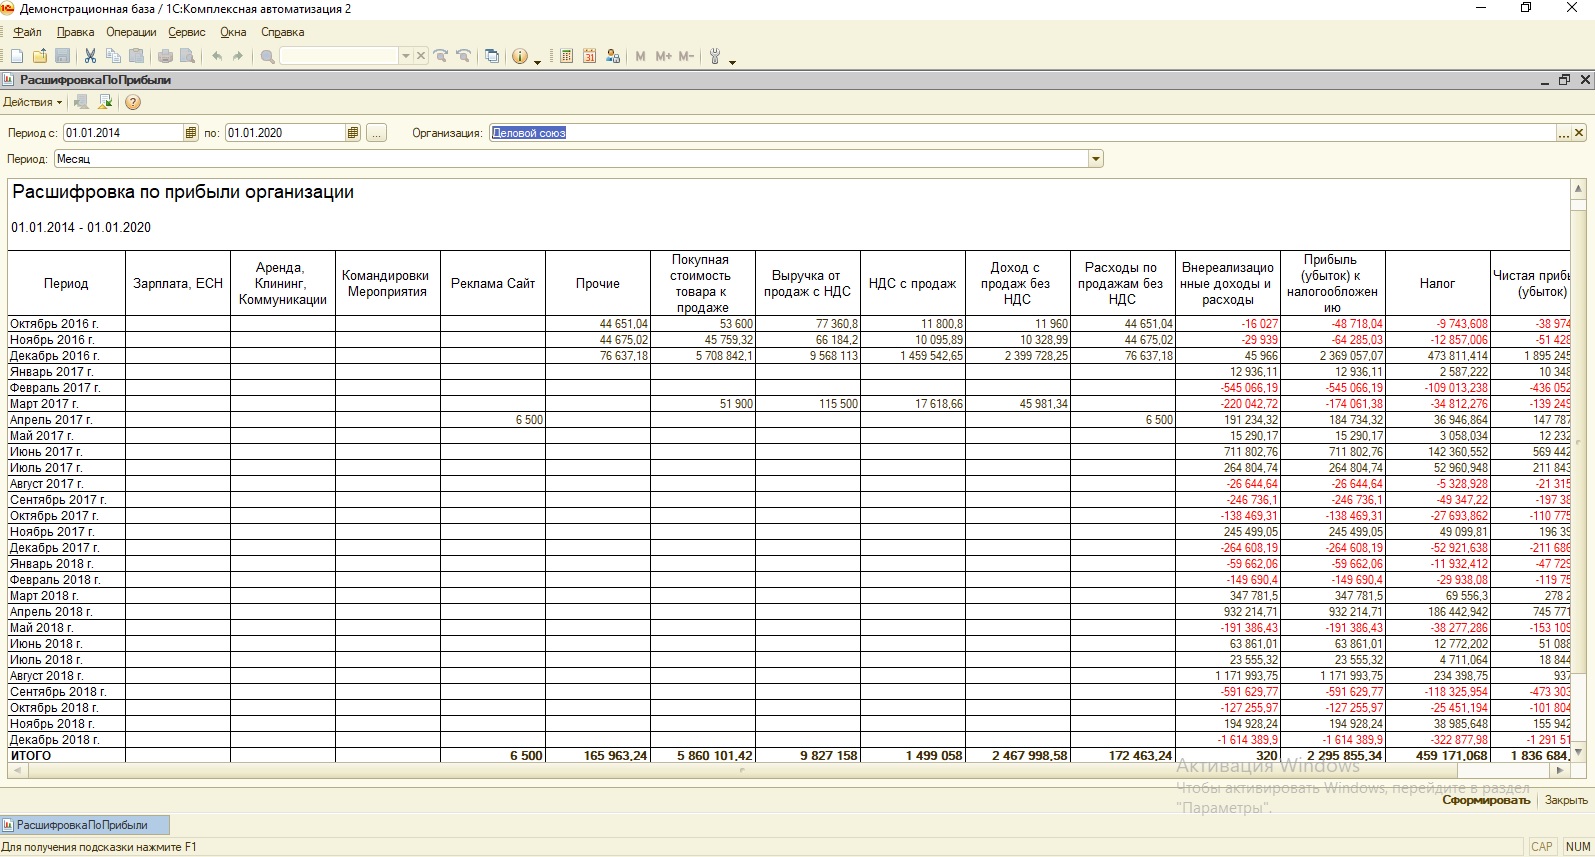Screen dimensions: 1595x857
Task: Click the Cut scissors icon
Action: pyautogui.click(x=90, y=56)
